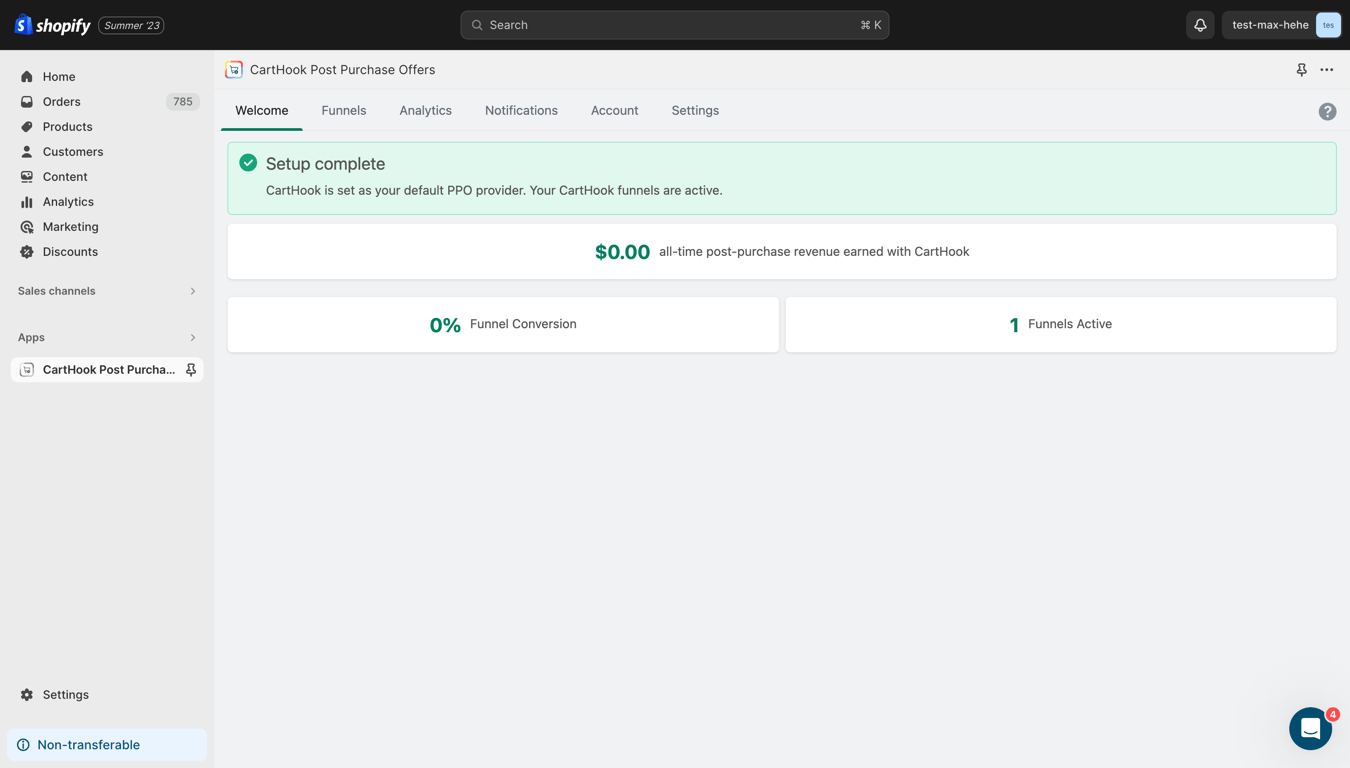Click the 785 orders count badge

click(x=183, y=102)
